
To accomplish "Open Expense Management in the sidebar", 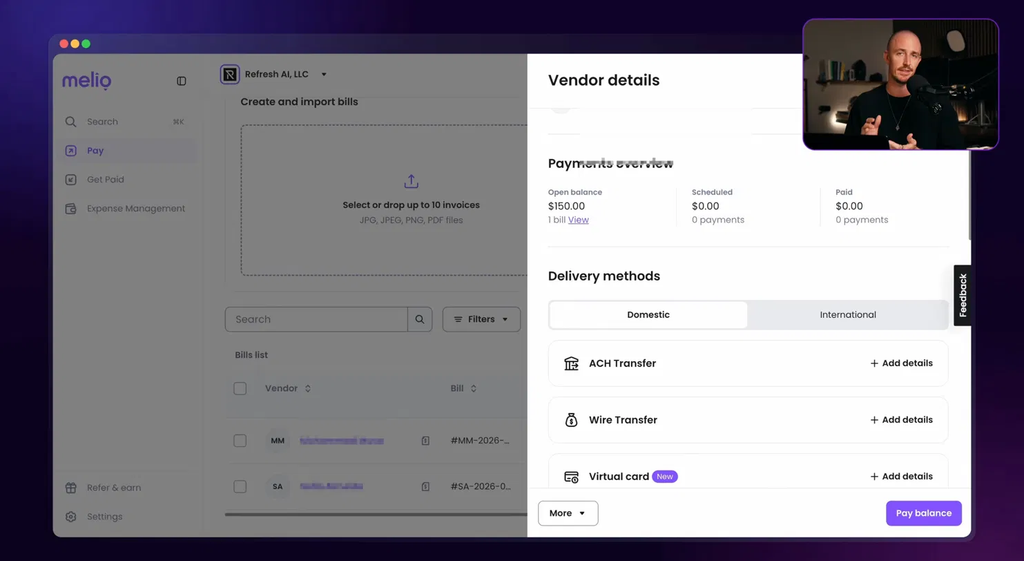I will pos(128,208).
